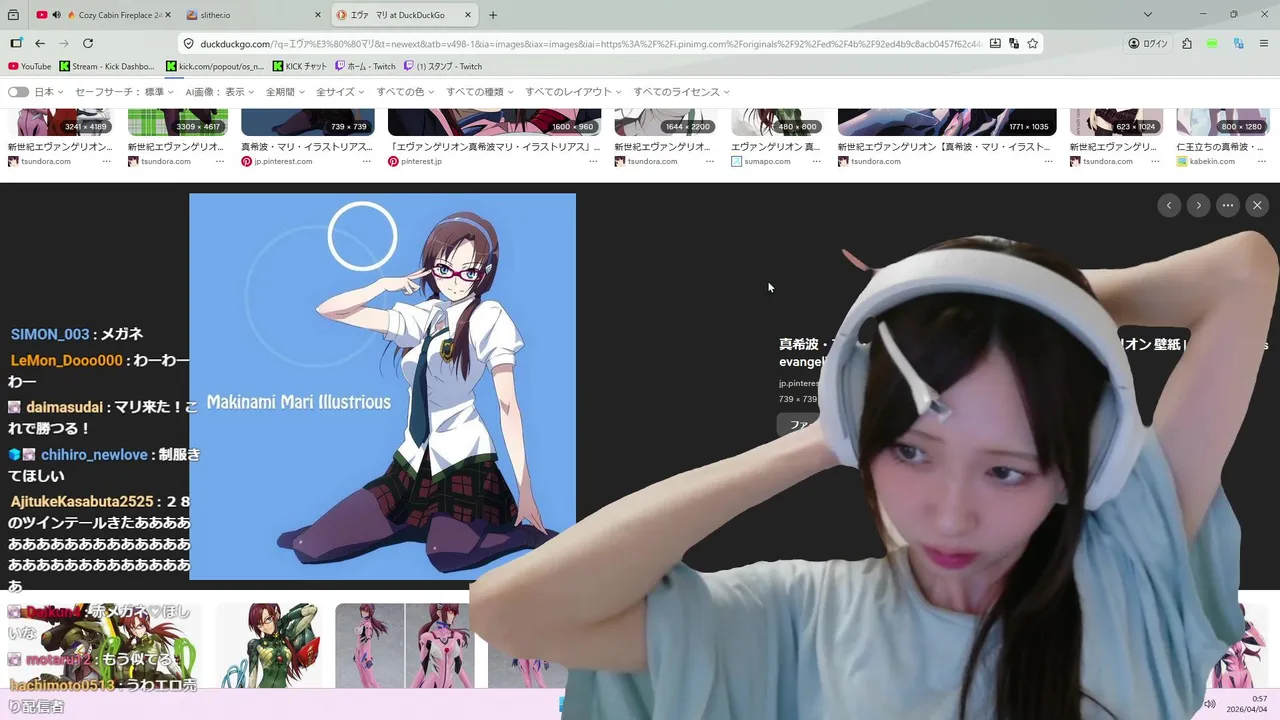Open the Stream - Kick Dashboard bookmark
This screenshot has height=720, width=1280.
(108, 66)
